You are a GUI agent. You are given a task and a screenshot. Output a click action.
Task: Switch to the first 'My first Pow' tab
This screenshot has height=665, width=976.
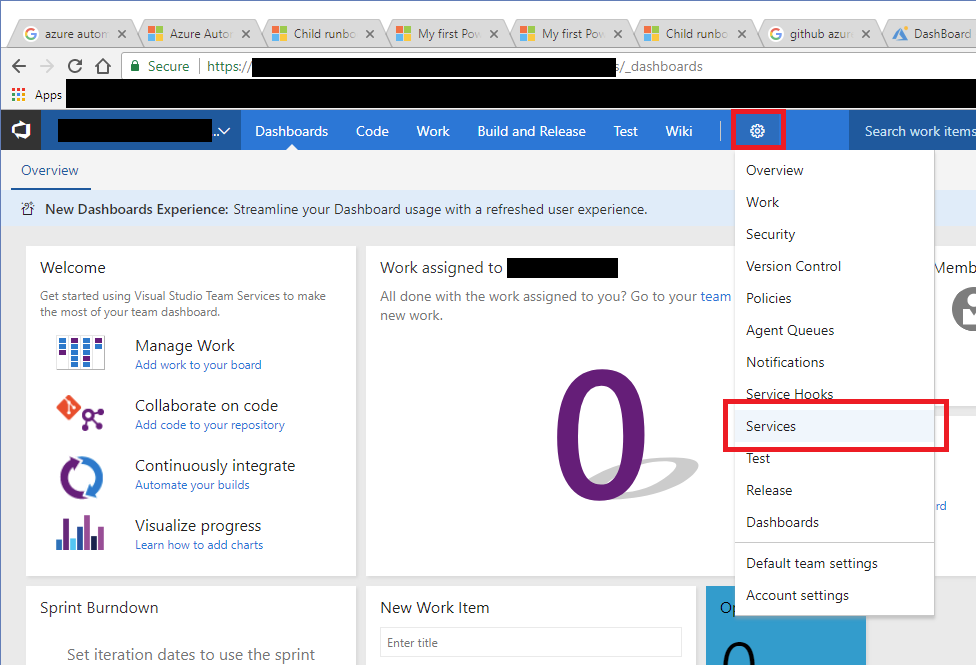coord(449,34)
